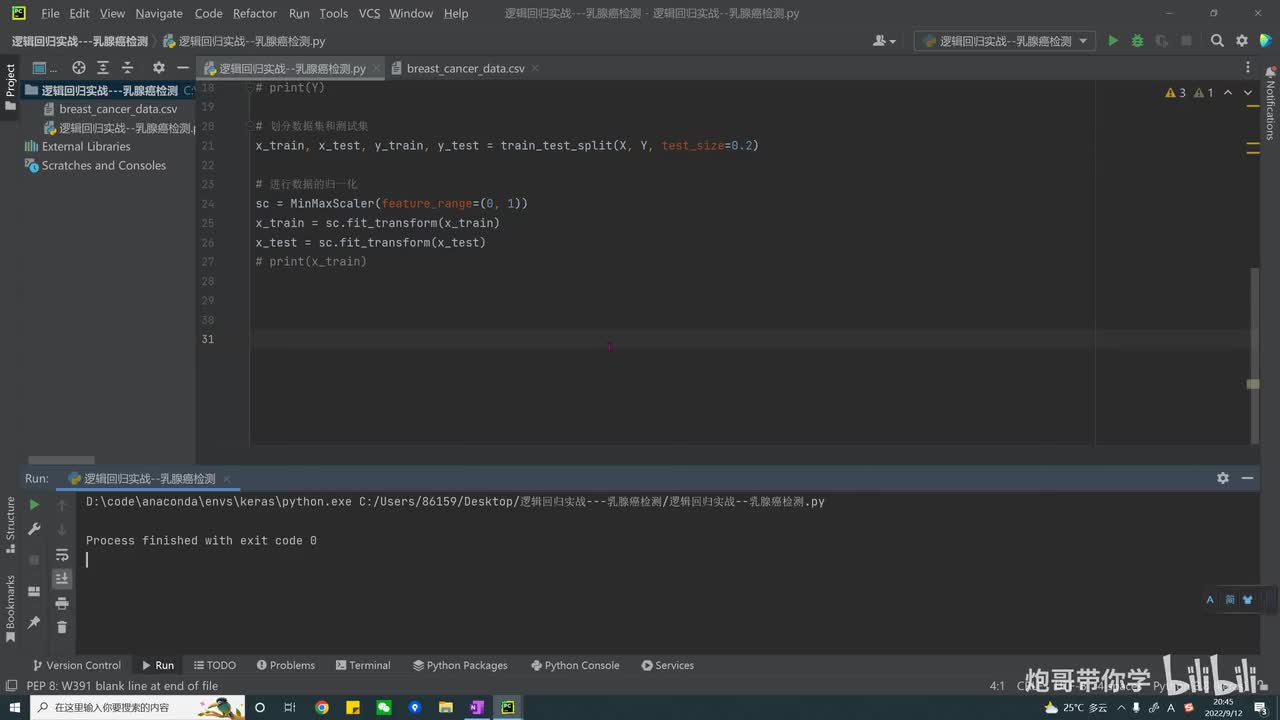The height and width of the screenshot is (720, 1280).
Task: Open WeChat from the taskbar
Action: pos(383,707)
